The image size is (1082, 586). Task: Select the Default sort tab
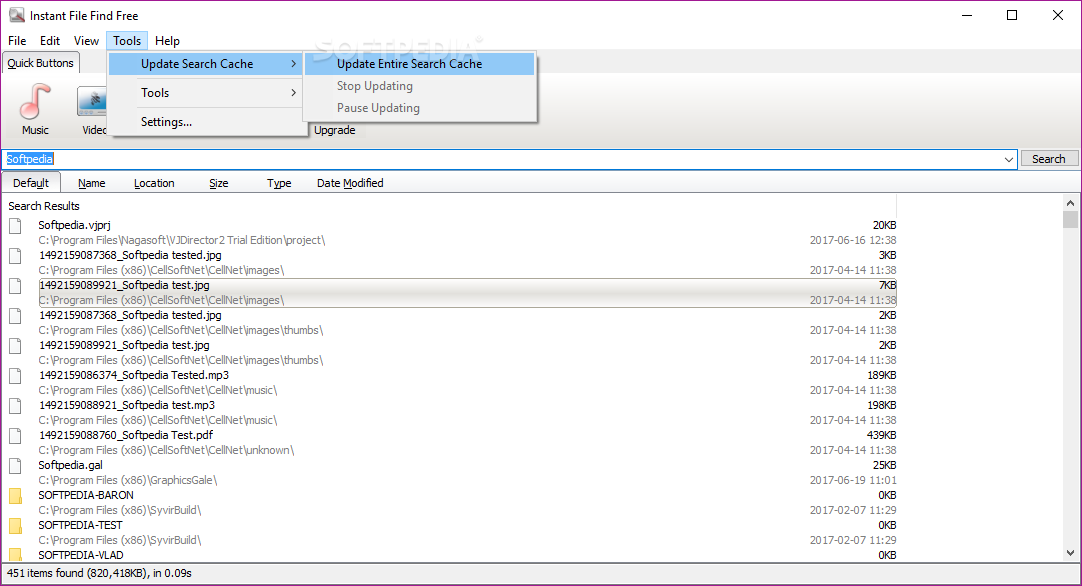point(31,183)
